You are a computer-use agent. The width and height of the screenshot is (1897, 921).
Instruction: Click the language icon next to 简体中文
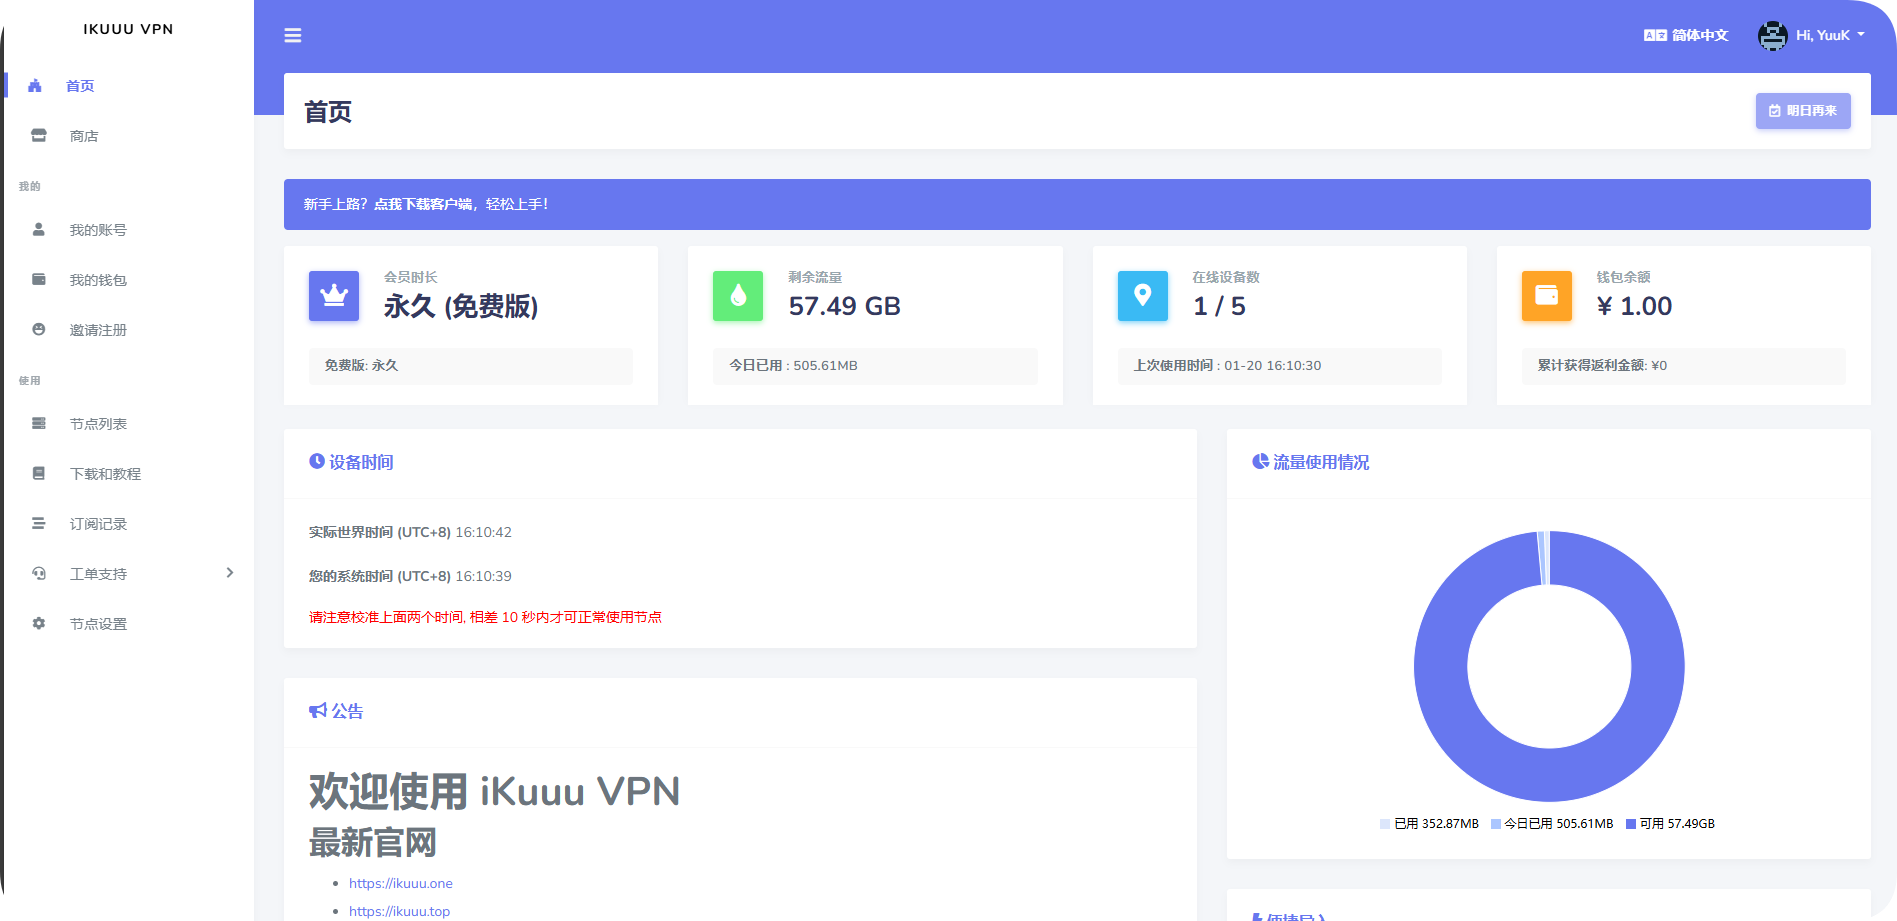coord(1655,35)
